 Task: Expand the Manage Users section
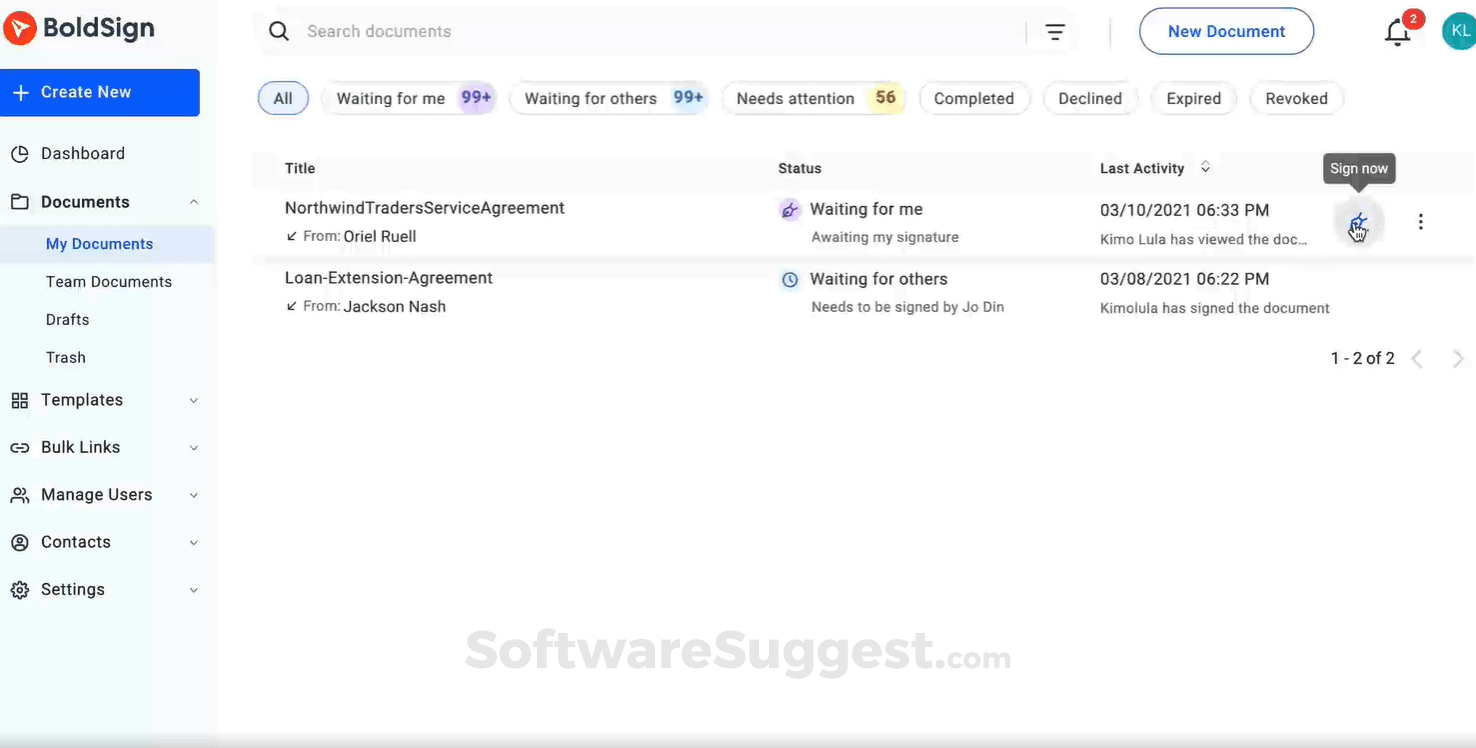coord(194,495)
